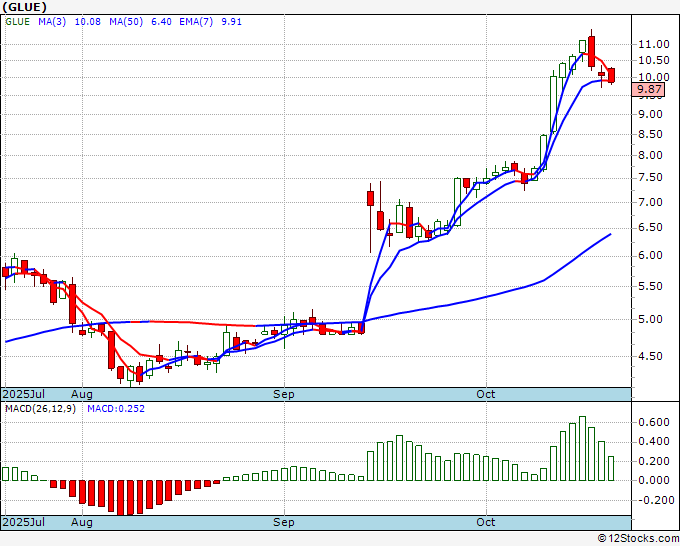The height and width of the screenshot is (546, 680).
Task: Click the 4.50 price axis label
Action: pos(651,356)
